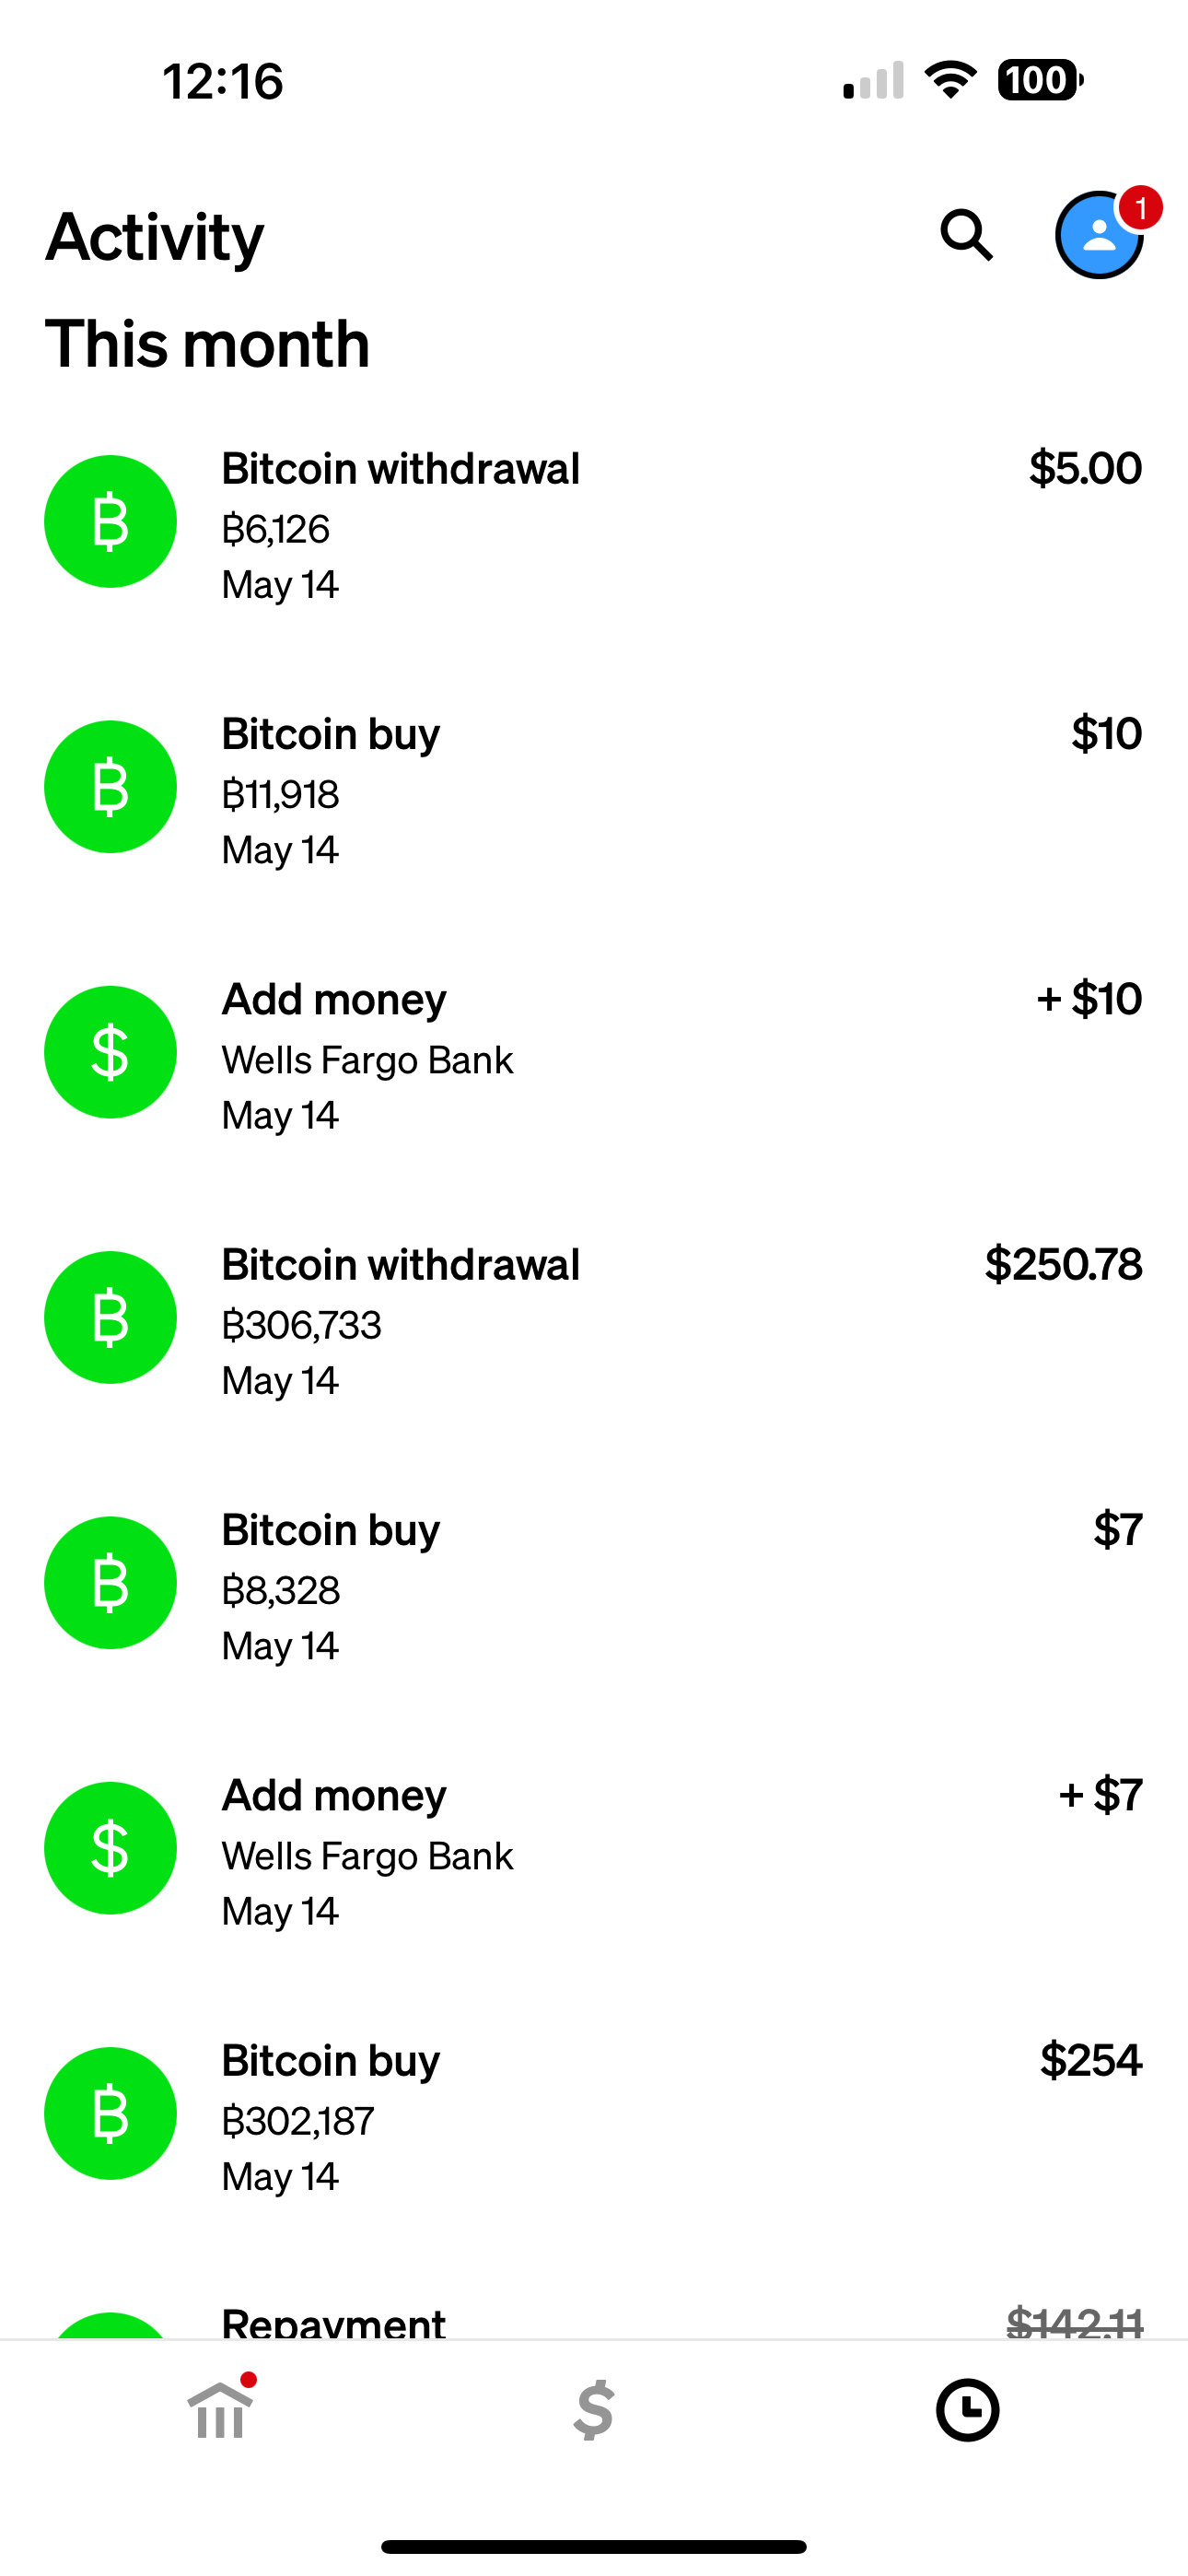Image resolution: width=1188 pixels, height=2576 pixels.
Task: Tap the Bitcoin icon for $254 buy
Action: click(x=111, y=2113)
